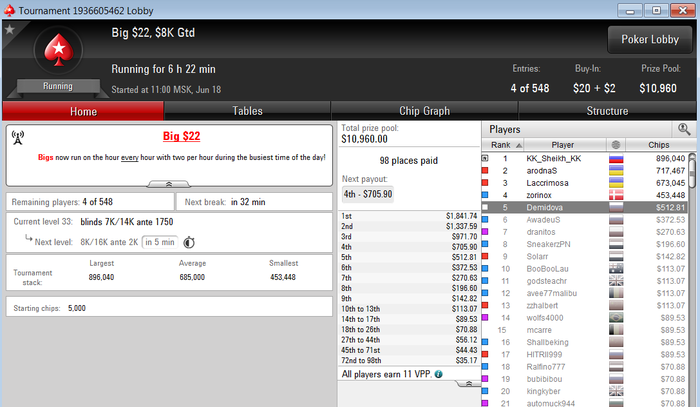700x407 pixels.
Task: Click the red marker next to arodnaS
Action: pos(485,170)
